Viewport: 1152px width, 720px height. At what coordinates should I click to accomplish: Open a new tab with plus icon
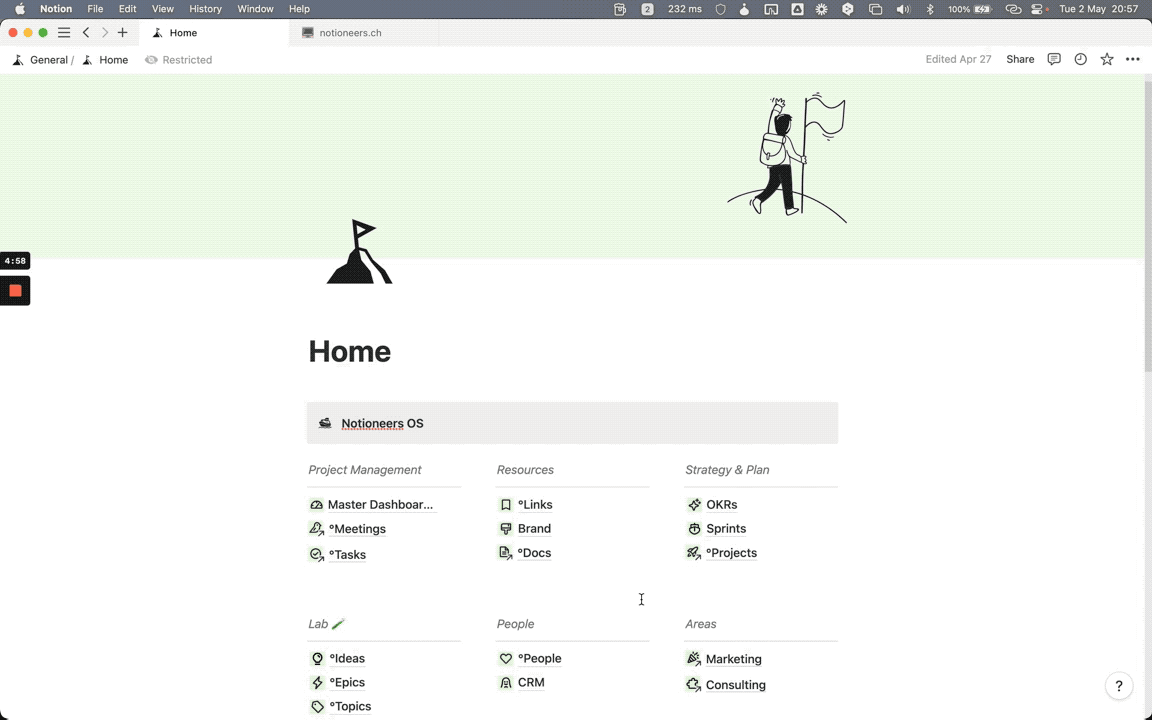[x=123, y=32]
